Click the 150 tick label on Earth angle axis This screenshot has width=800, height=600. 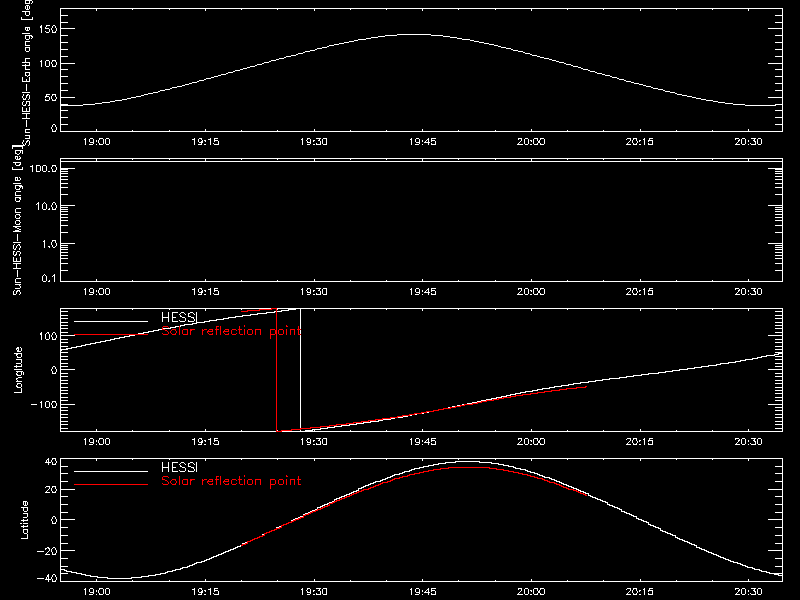(x=47, y=29)
